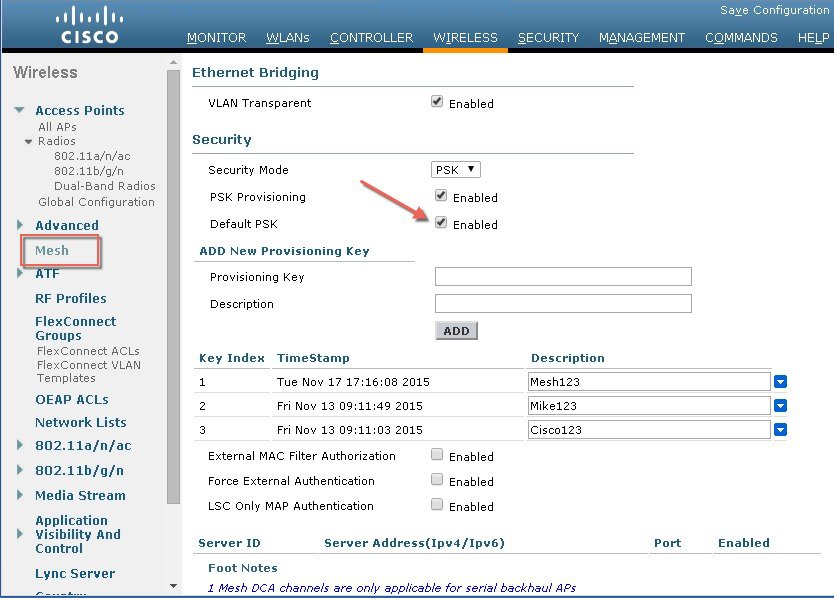Open Global Configuration link
Viewport: 834px width, 598px height.
[x=96, y=202]
